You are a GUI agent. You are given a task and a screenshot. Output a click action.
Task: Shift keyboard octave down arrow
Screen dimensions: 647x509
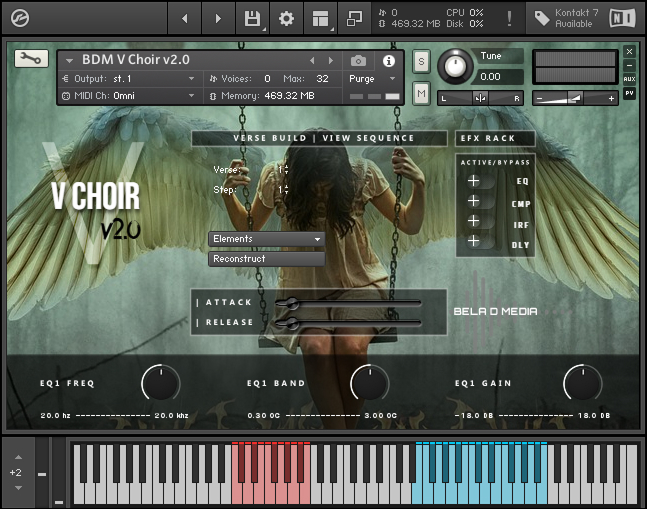tap(19, 488)
